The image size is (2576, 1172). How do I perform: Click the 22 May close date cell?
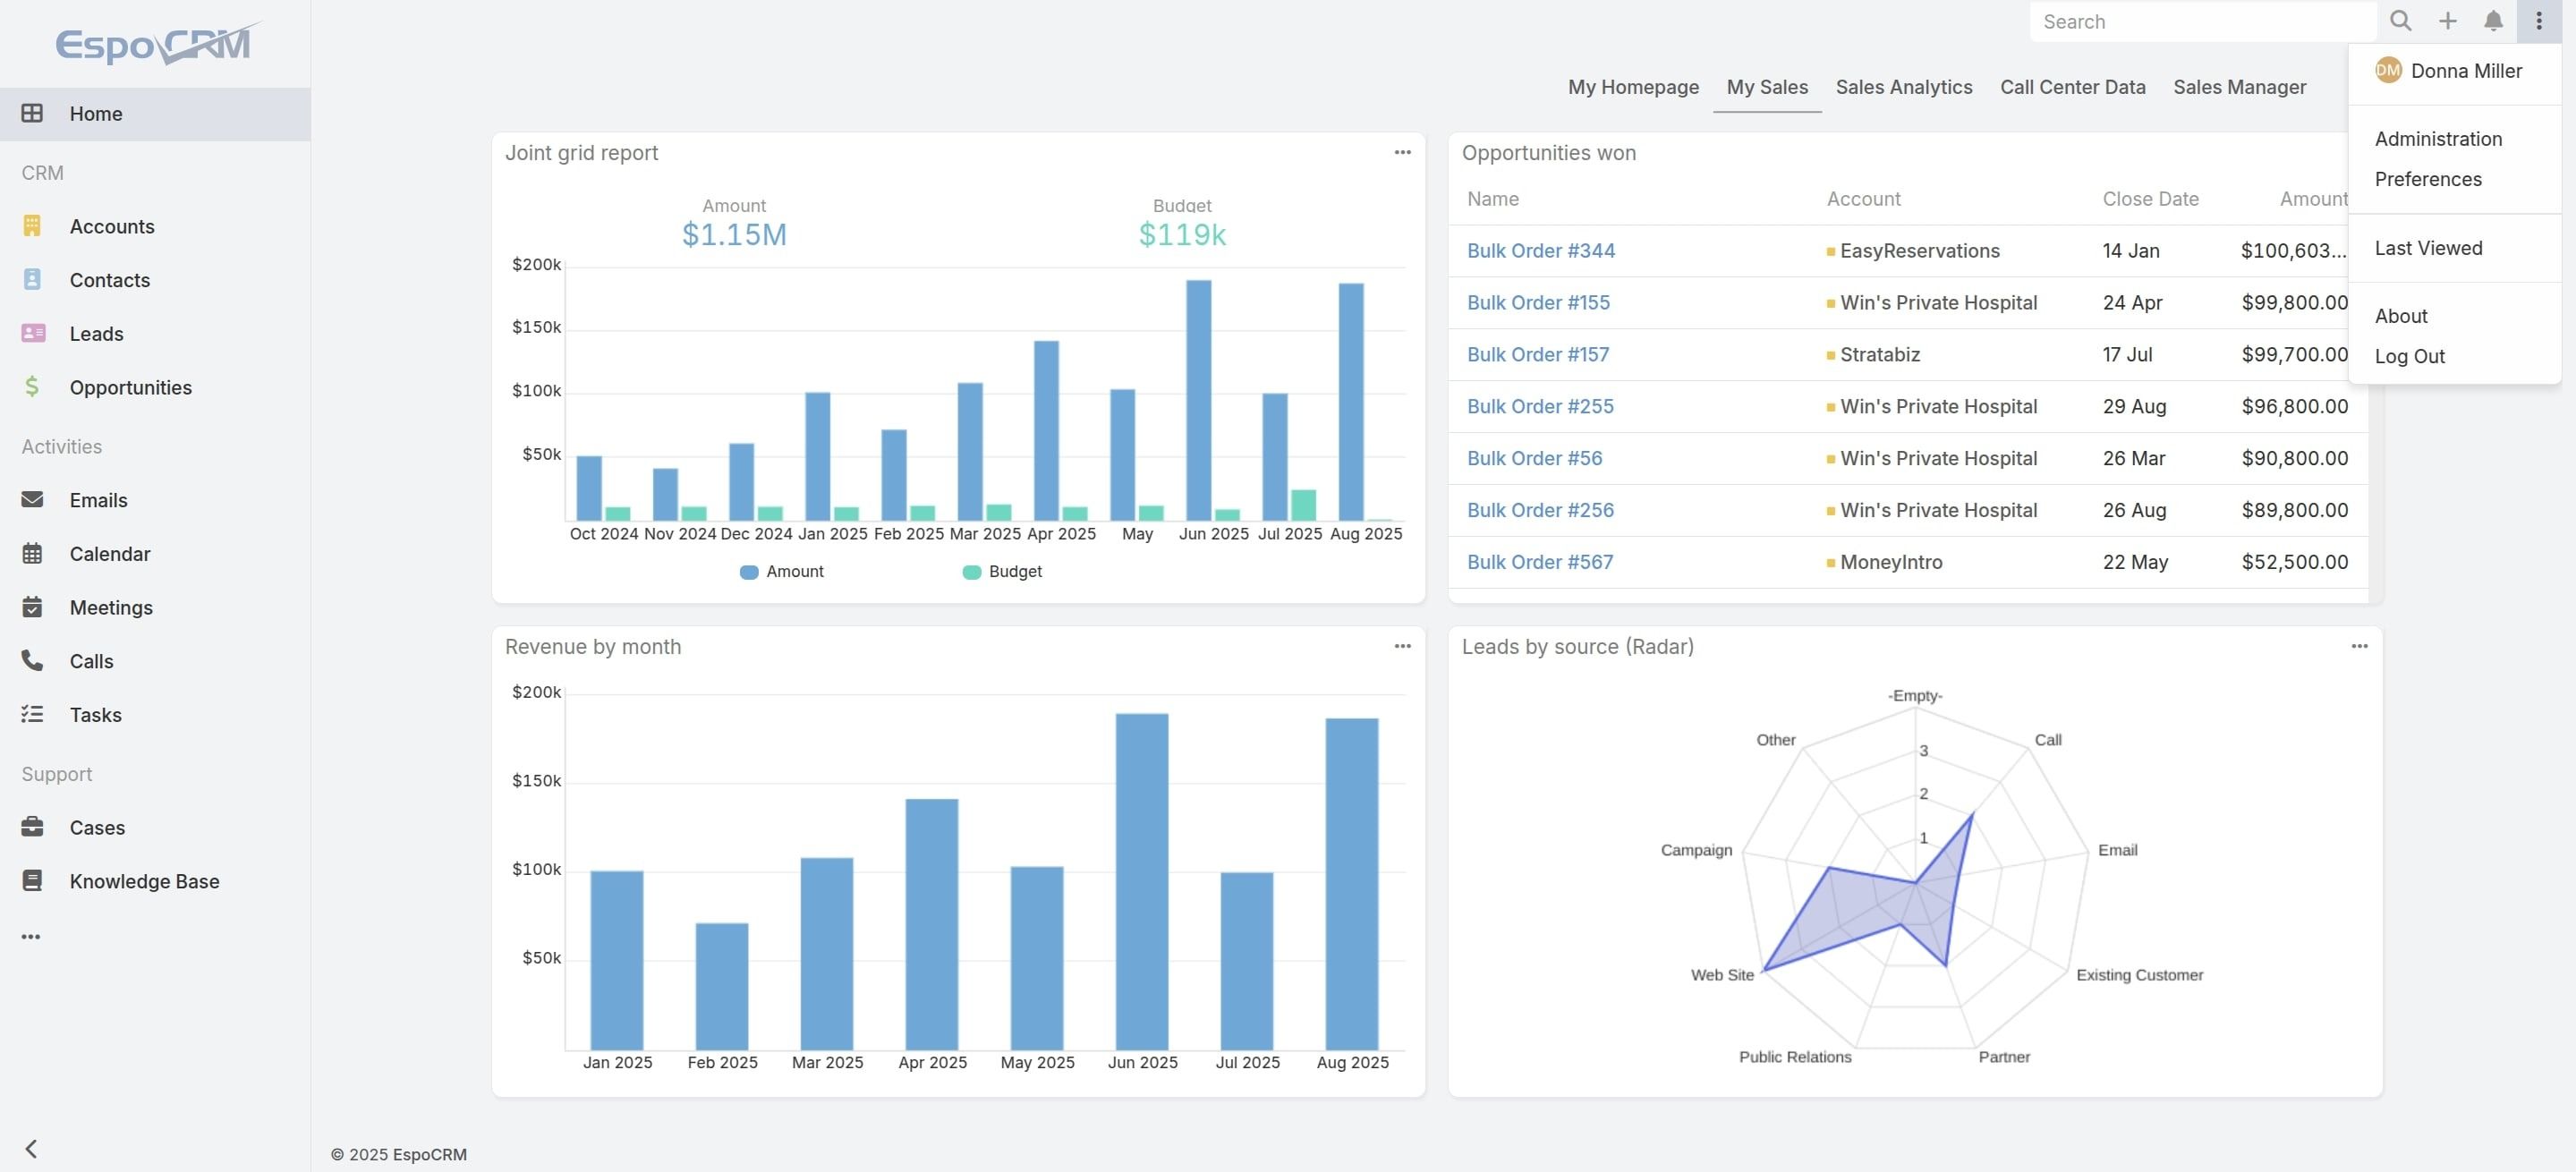coord(2135,562)
